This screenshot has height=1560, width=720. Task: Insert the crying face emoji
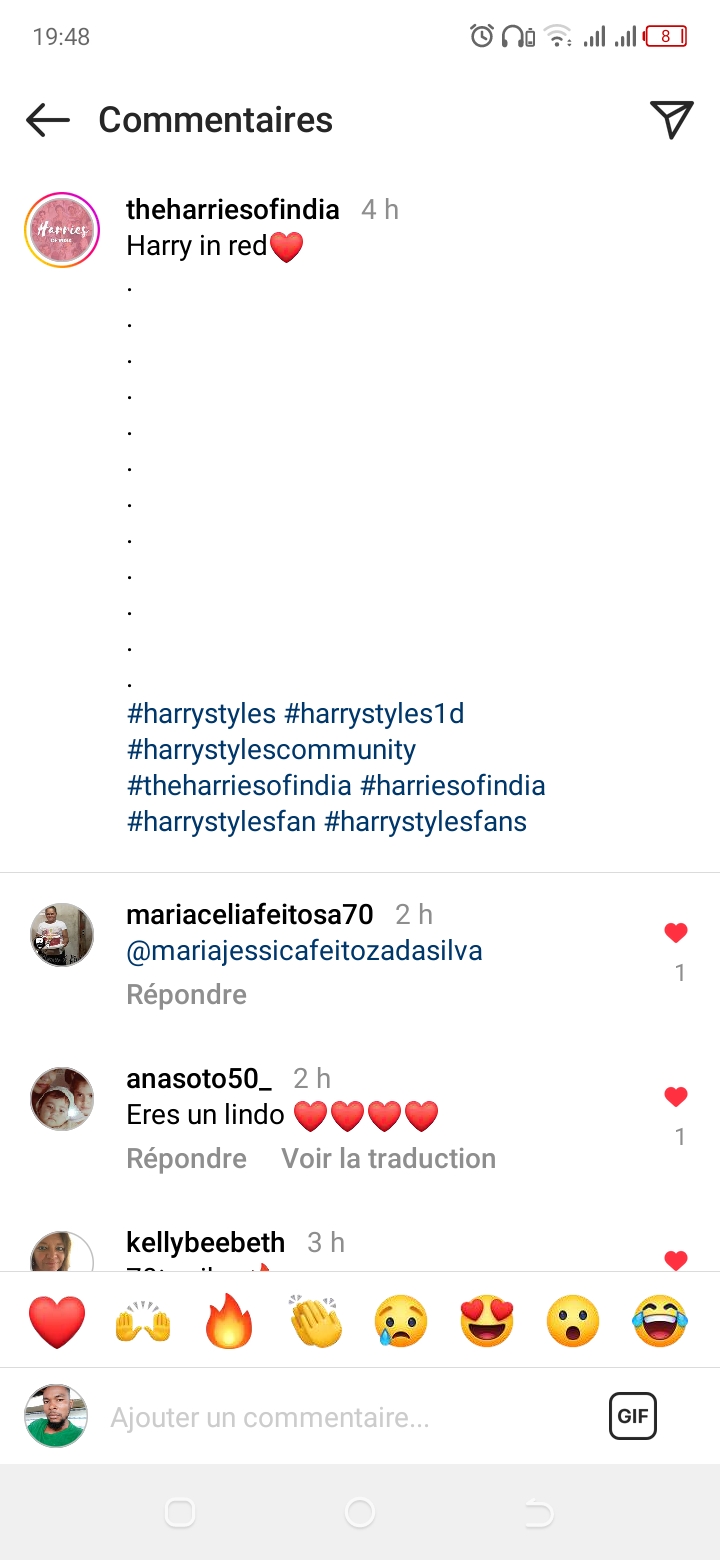click(401, 1321)
